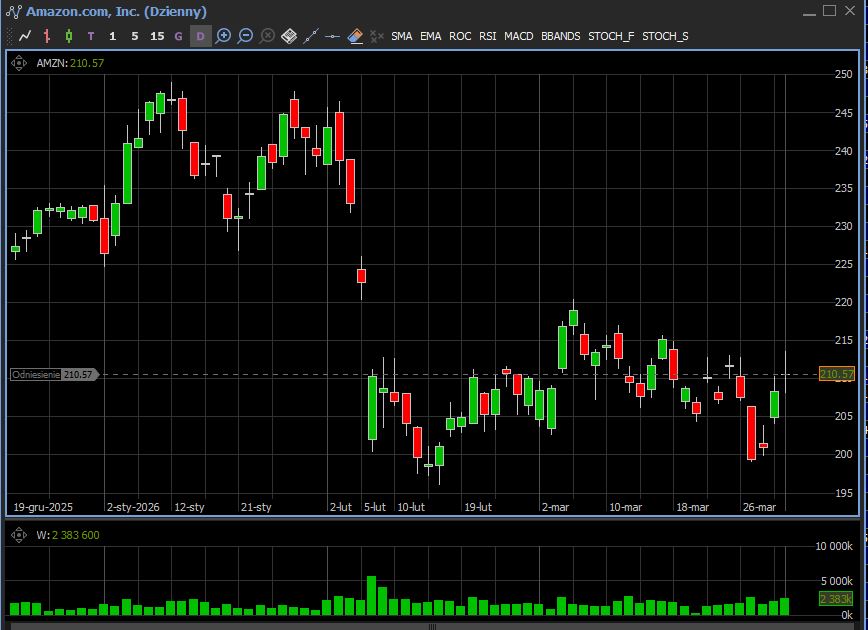
Task: Select the trend line drawing tool
Action: 311,36
